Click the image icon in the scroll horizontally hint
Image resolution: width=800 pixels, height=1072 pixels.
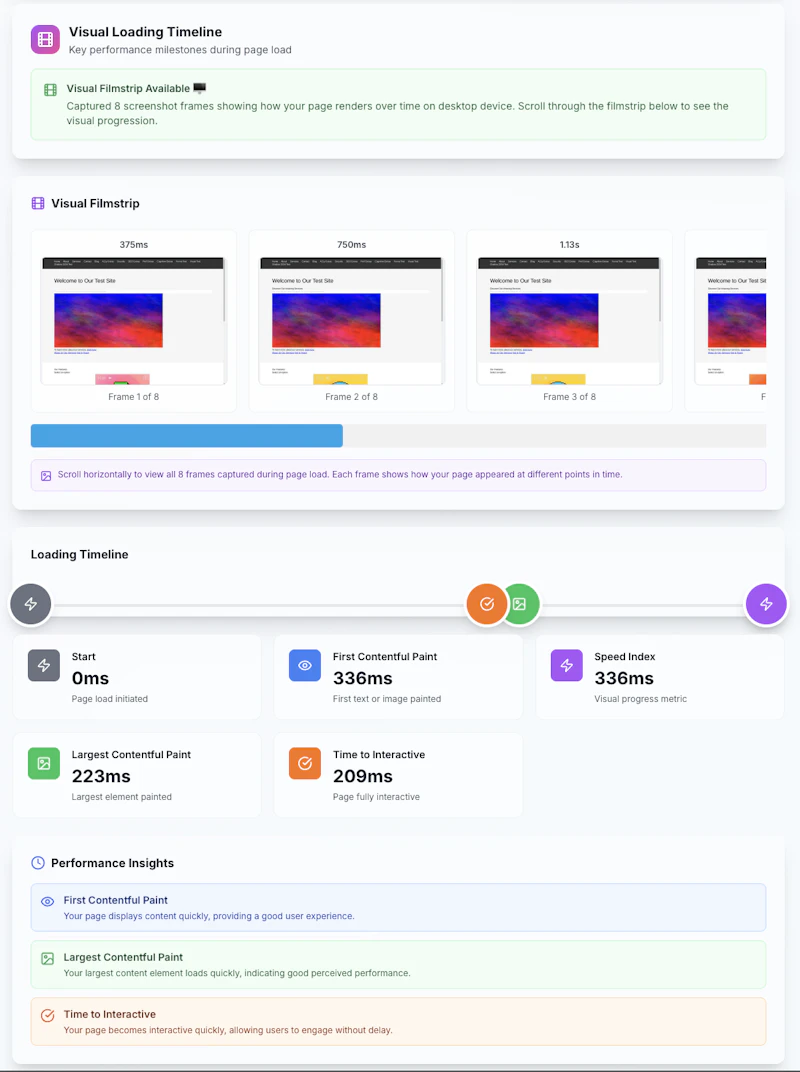pyautogui.click(x=46, y=475)
